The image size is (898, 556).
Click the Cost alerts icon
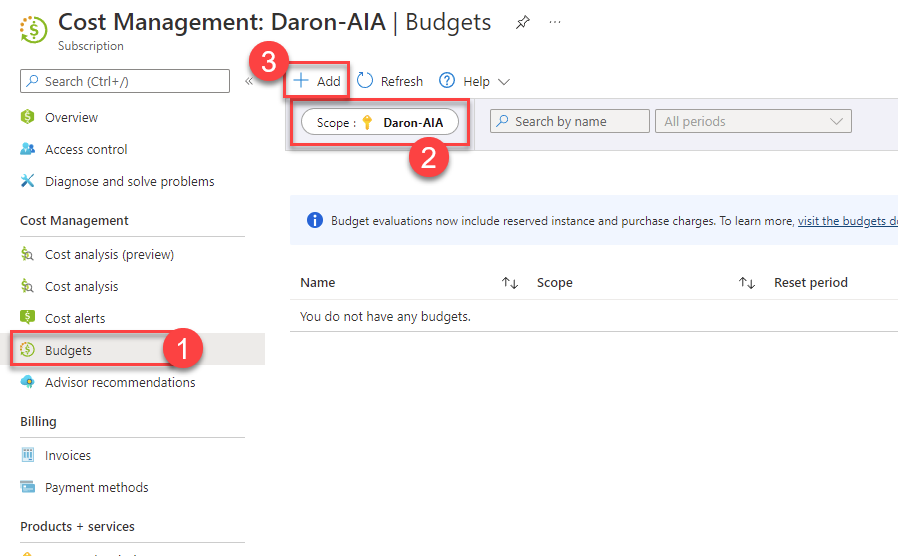[27, 317]
